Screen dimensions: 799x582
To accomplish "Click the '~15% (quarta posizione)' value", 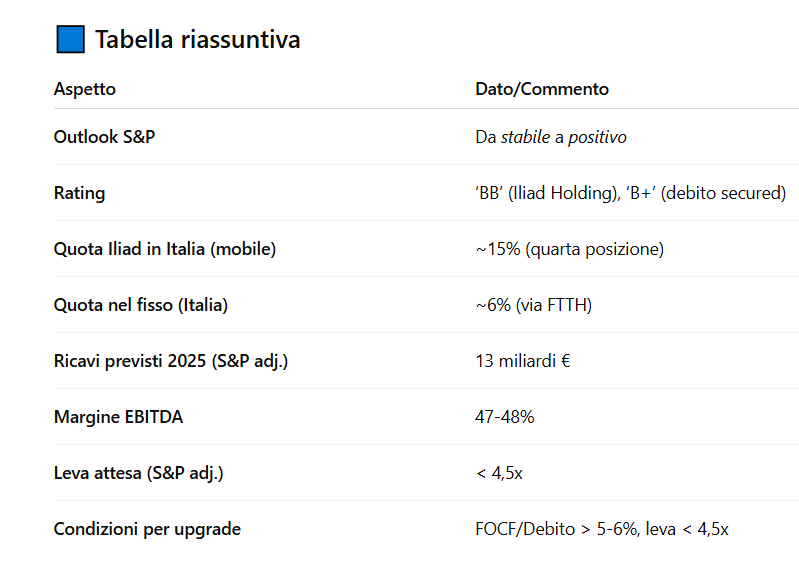I will [x=570, y=249].
